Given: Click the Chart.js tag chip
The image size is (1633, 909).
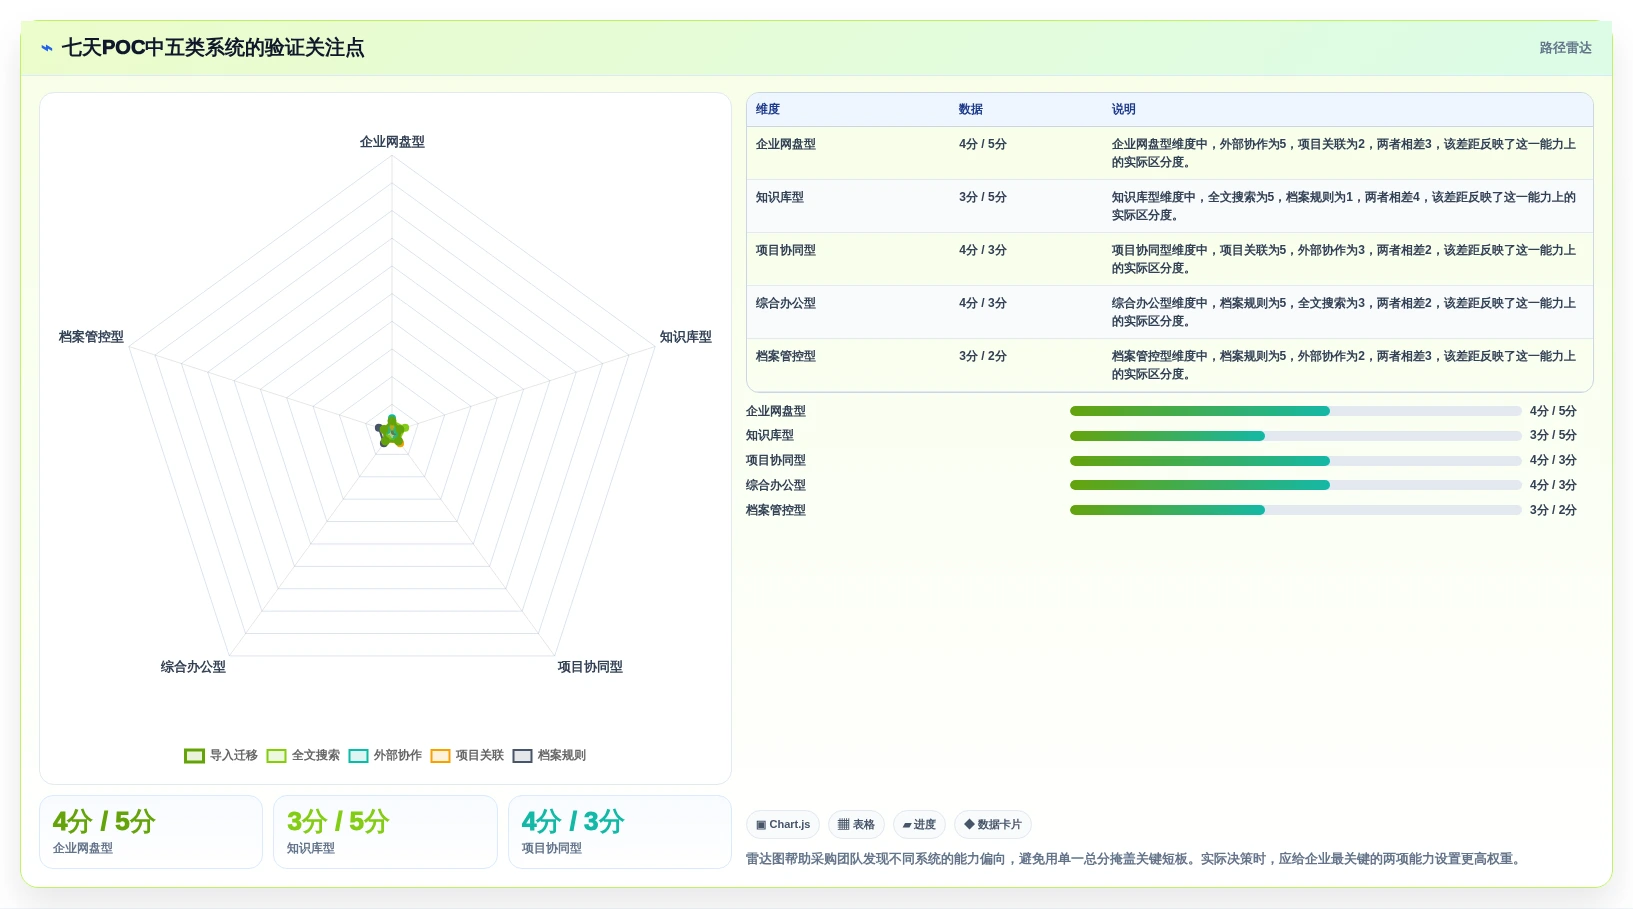Looking at the screenshot, I should [x=783, y=825].
